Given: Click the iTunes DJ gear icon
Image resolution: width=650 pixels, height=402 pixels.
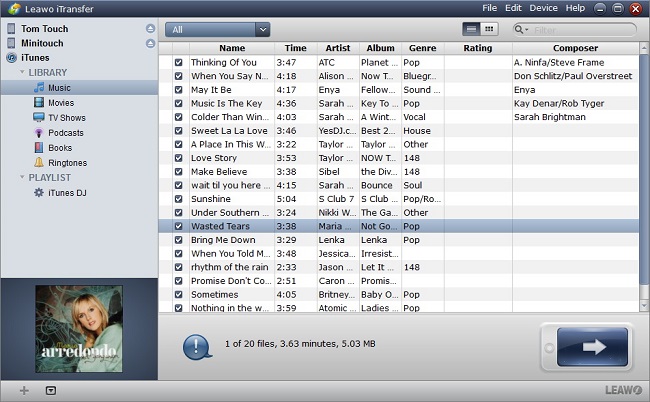Looking at the screenshot, I should pos(39,193).
